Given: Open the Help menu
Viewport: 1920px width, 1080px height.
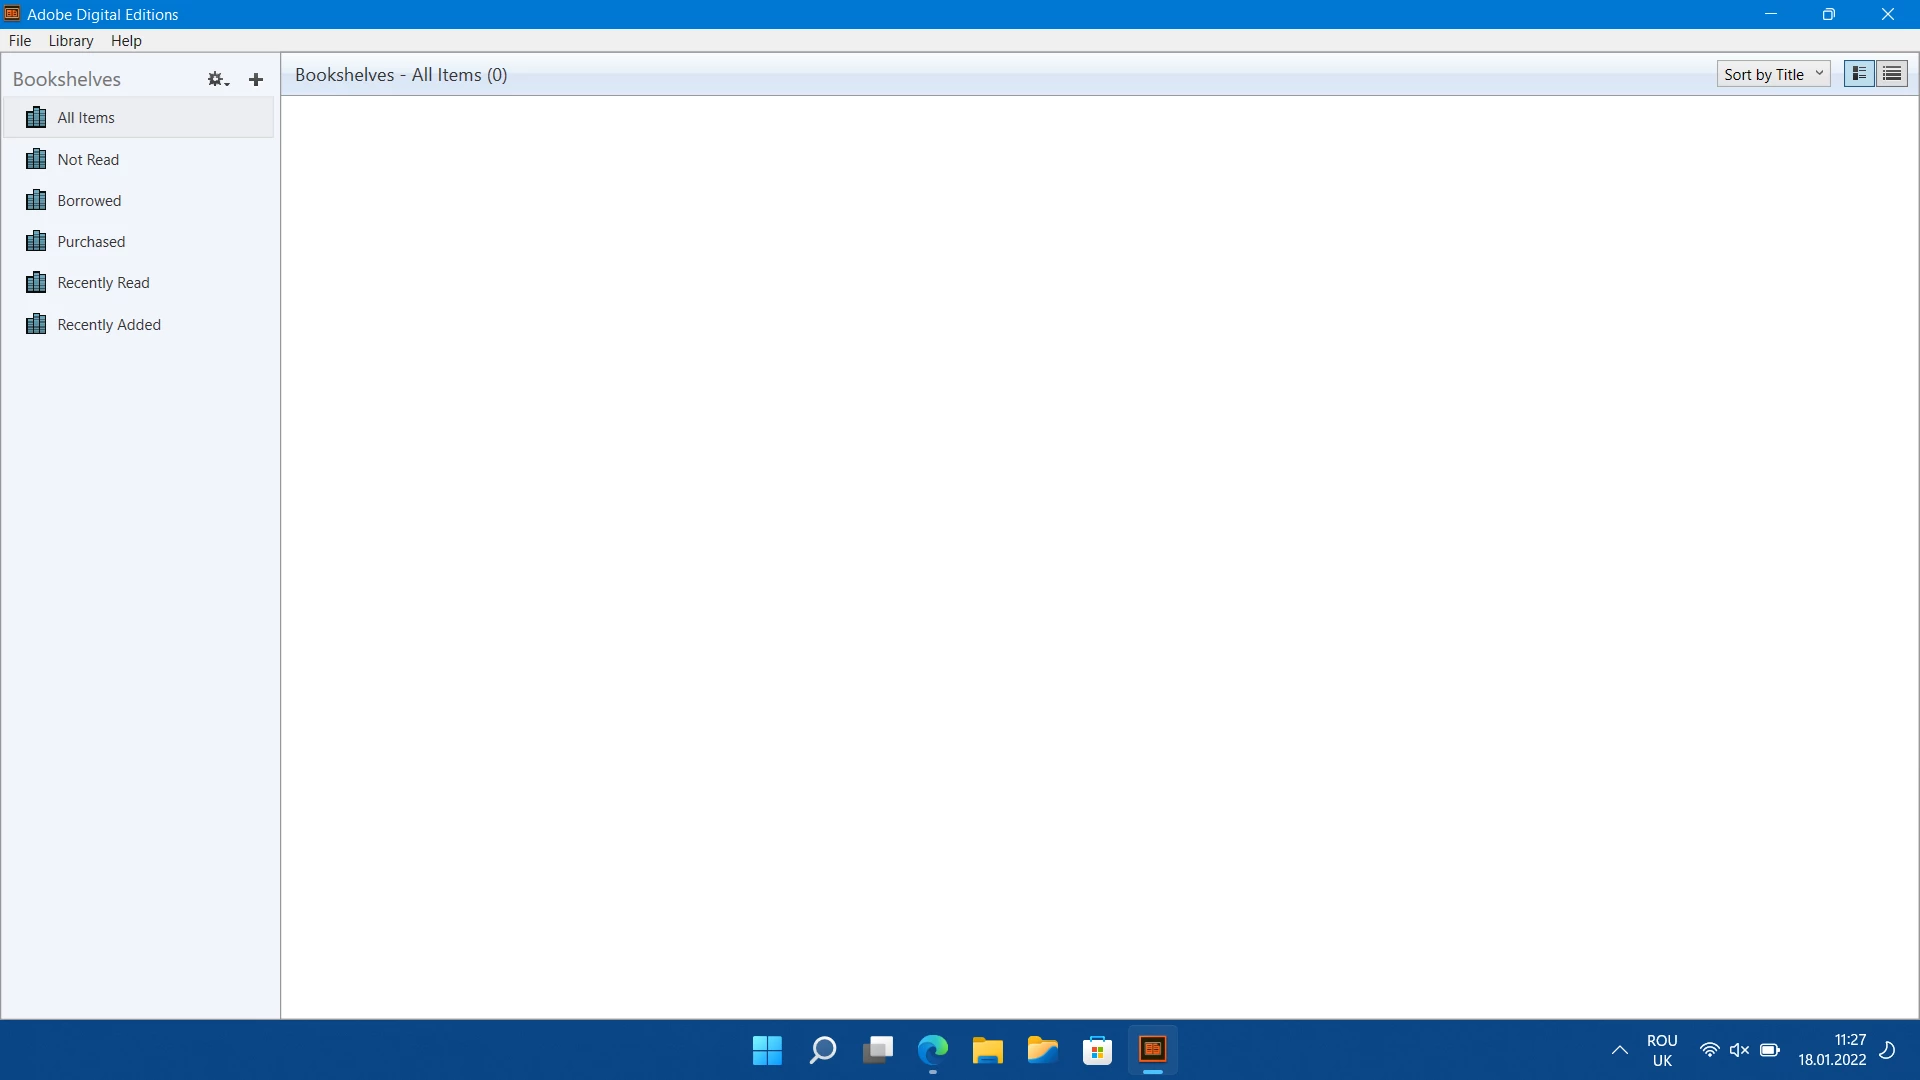Looking at the screenshot, I should 126,41.
